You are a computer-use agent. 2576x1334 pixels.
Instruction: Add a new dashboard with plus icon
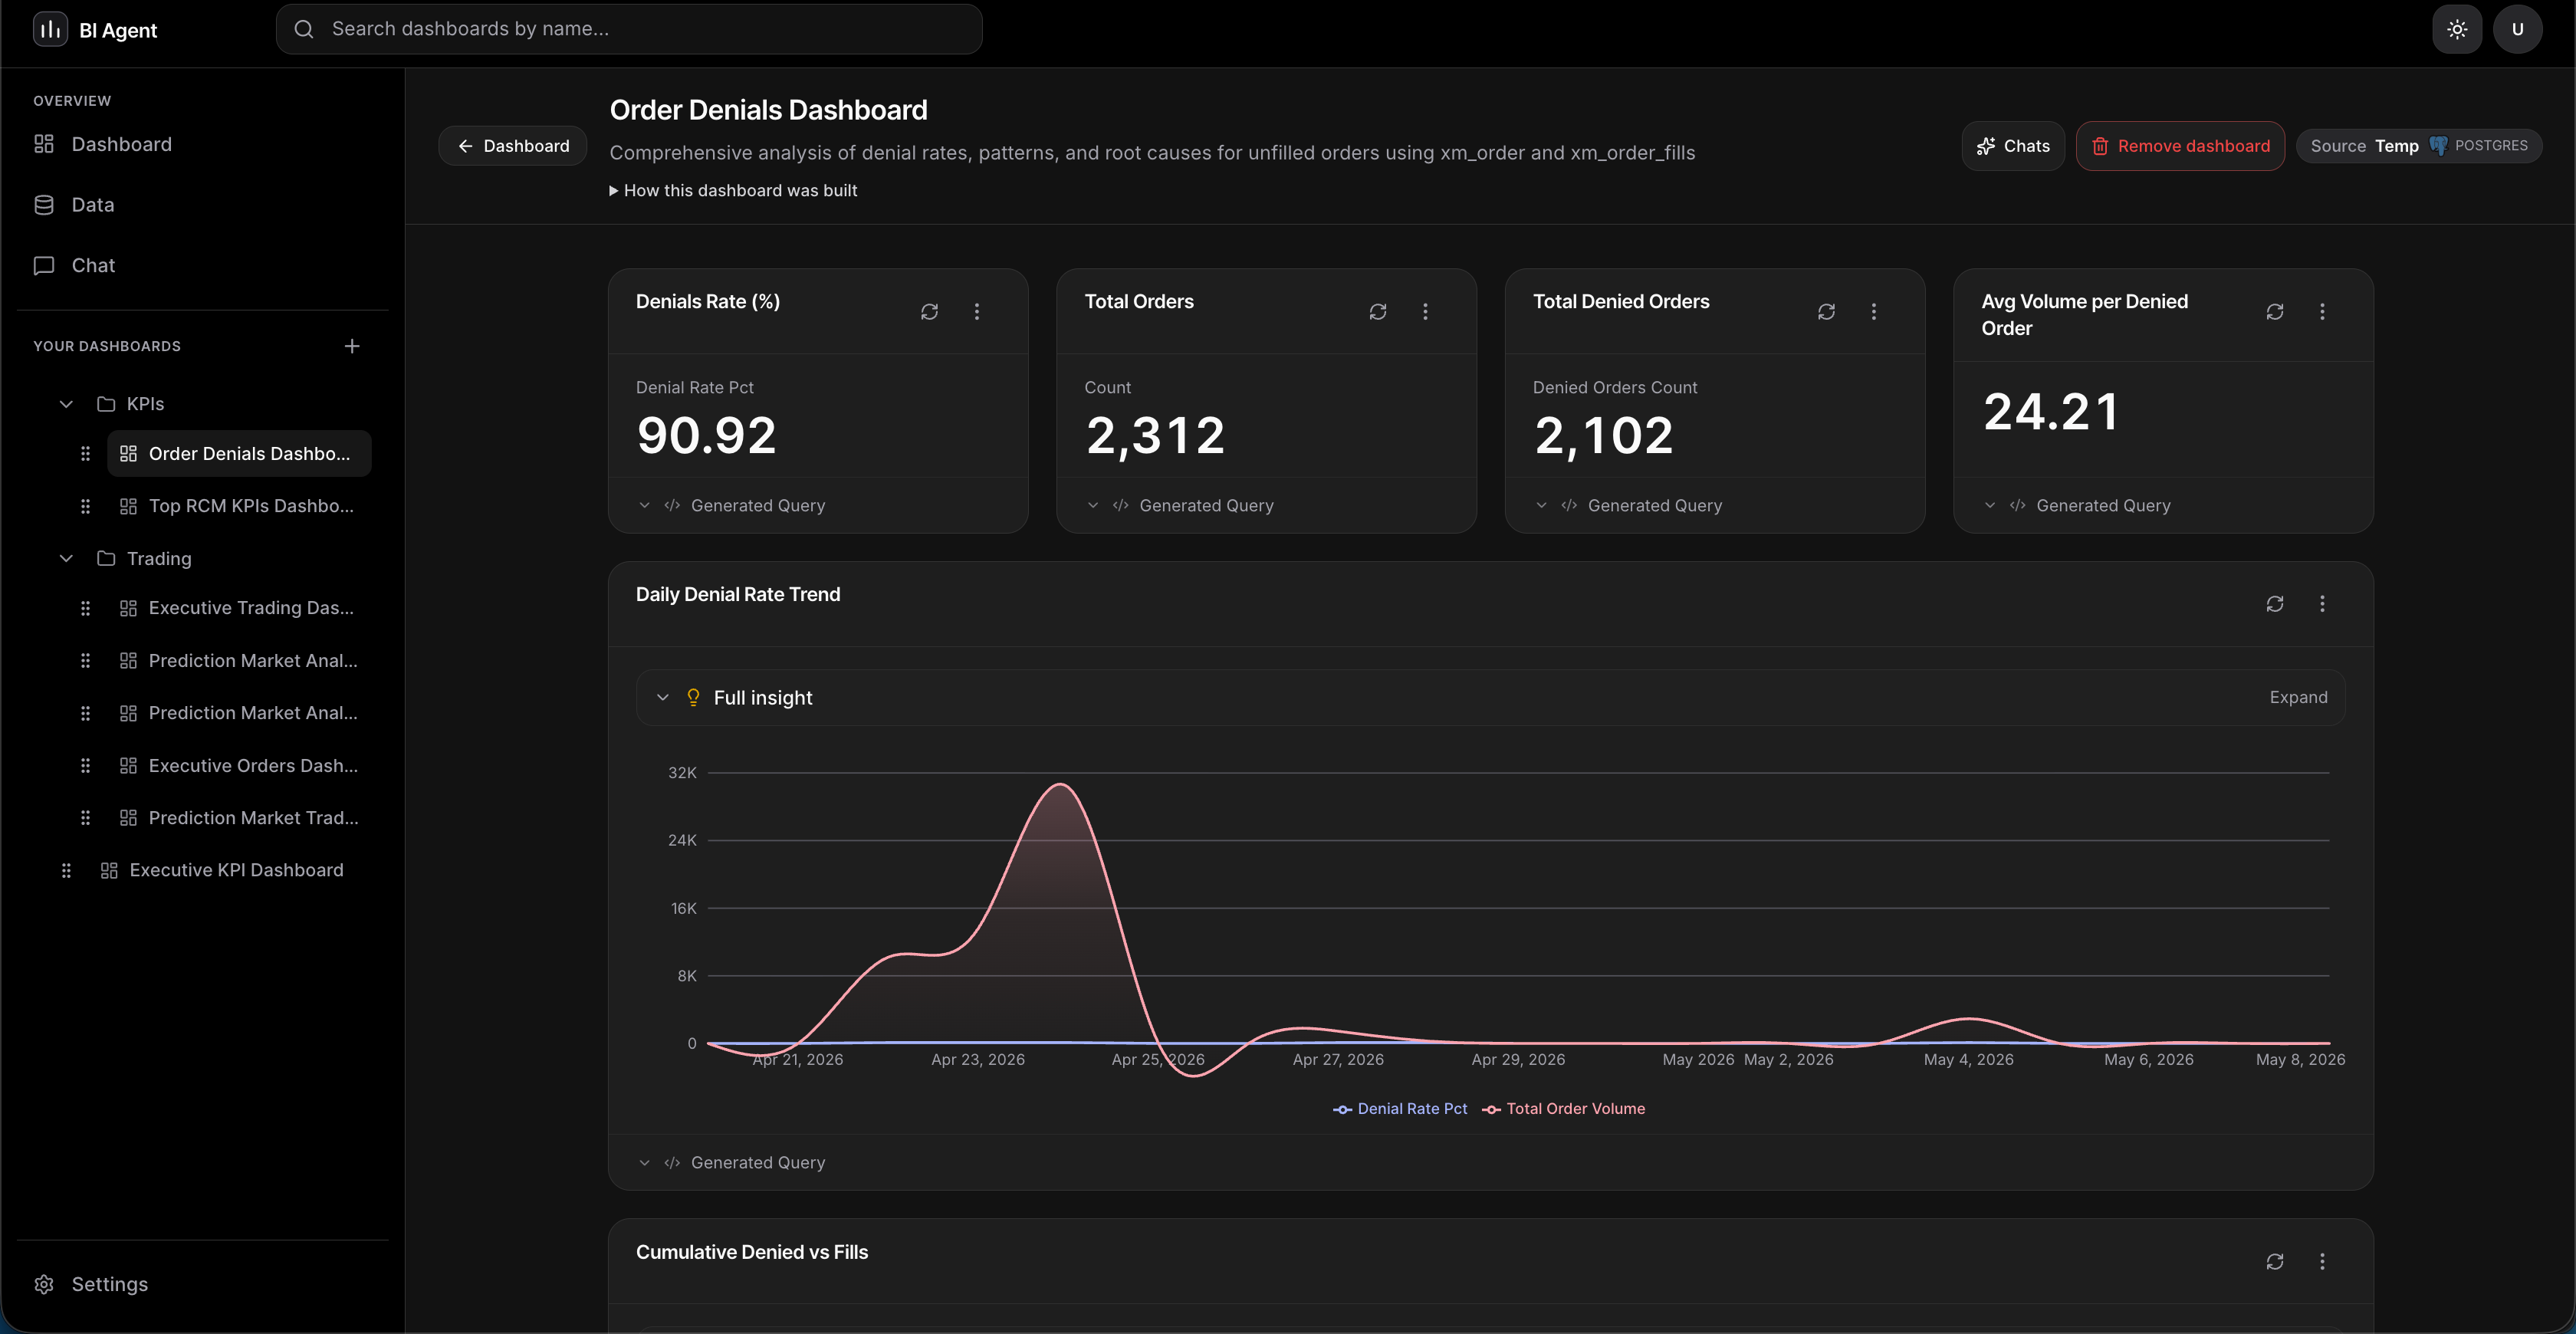pos(352,346)
